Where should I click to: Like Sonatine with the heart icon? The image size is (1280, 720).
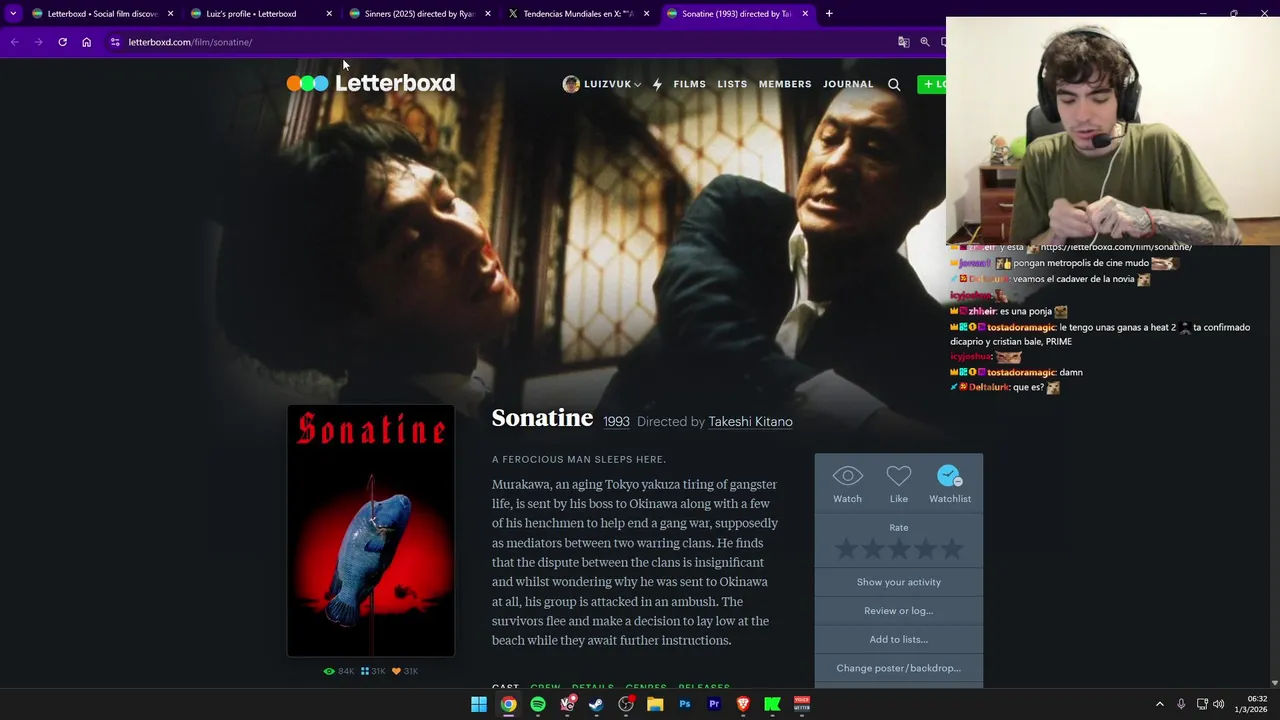pyautogui.click(x=899, y=476)
